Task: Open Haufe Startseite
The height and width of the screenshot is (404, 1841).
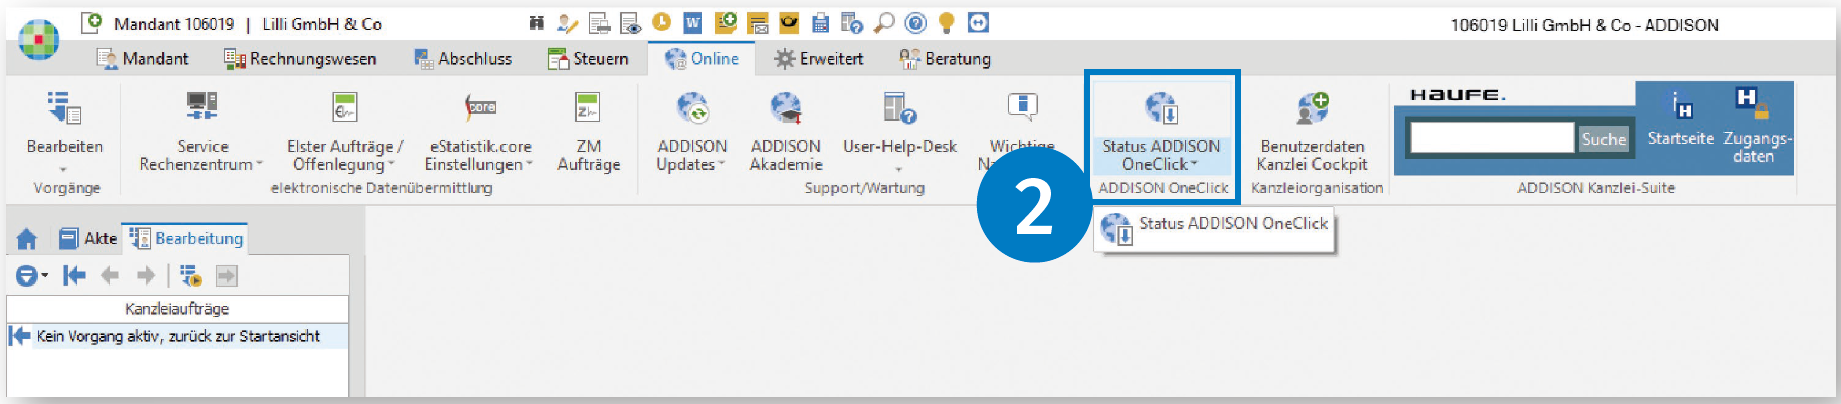Action: pyautogui.click(x=1680, y=120)
